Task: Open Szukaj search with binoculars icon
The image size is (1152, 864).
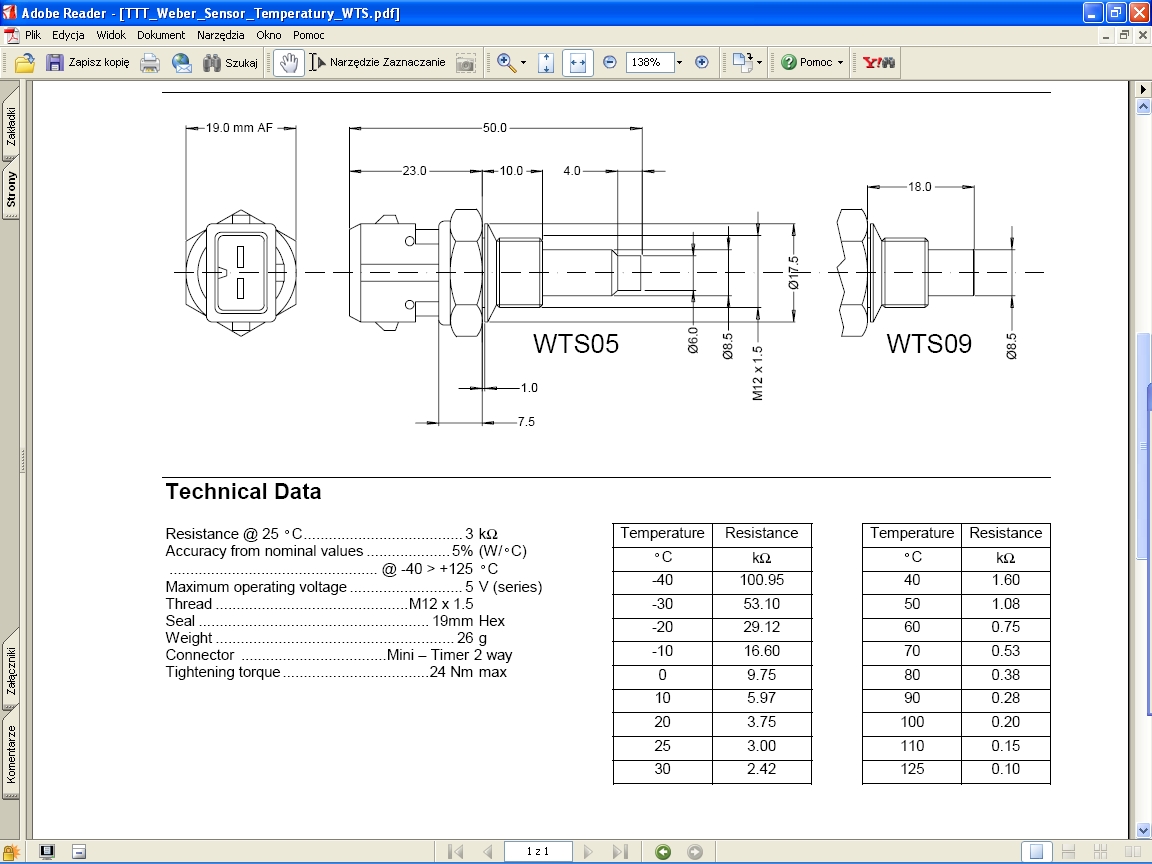Action: point(230,62)
